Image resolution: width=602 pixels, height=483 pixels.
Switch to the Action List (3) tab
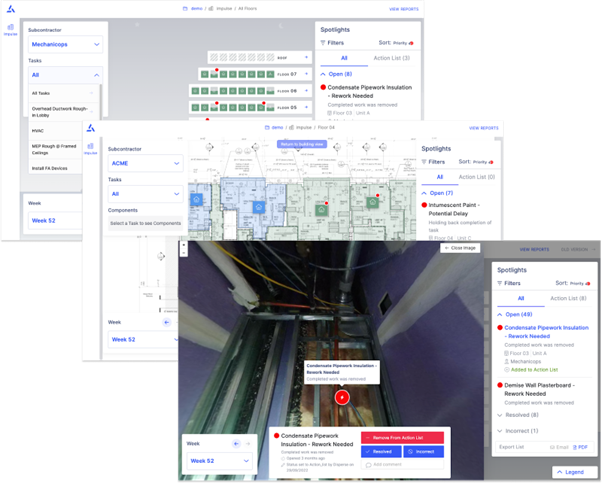(392, 58)
